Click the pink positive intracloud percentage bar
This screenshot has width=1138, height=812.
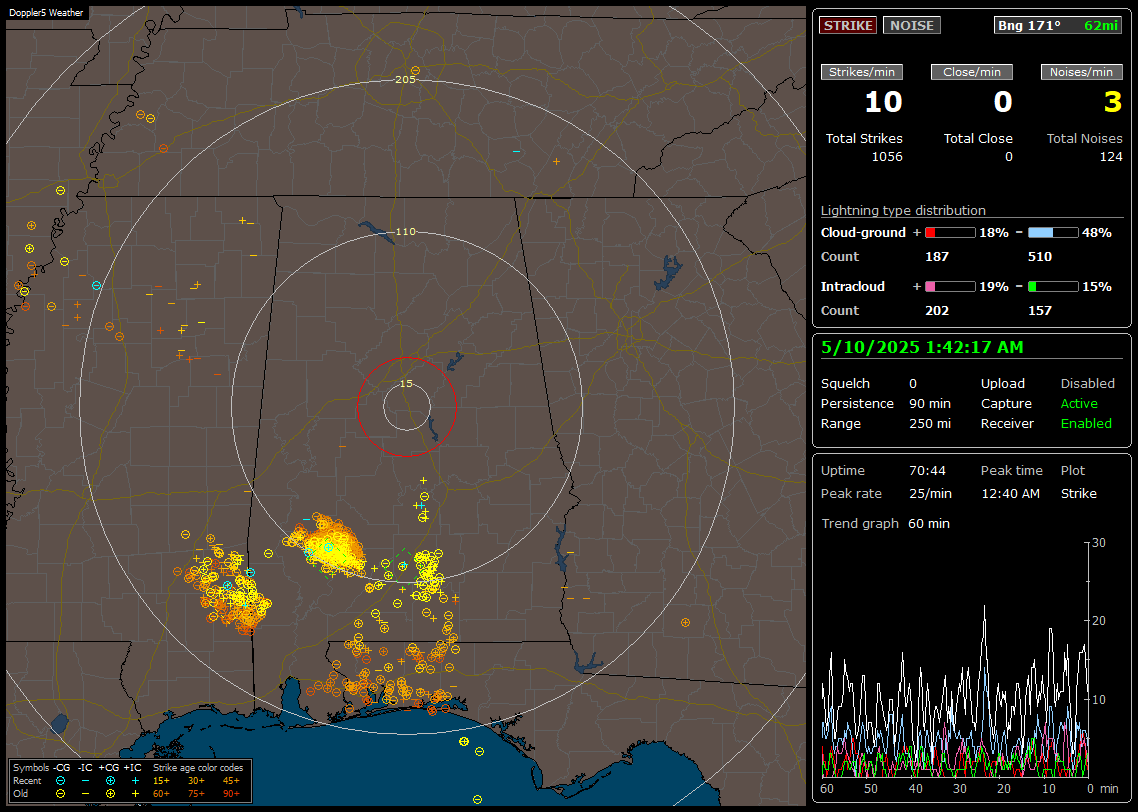pos(950,287)
